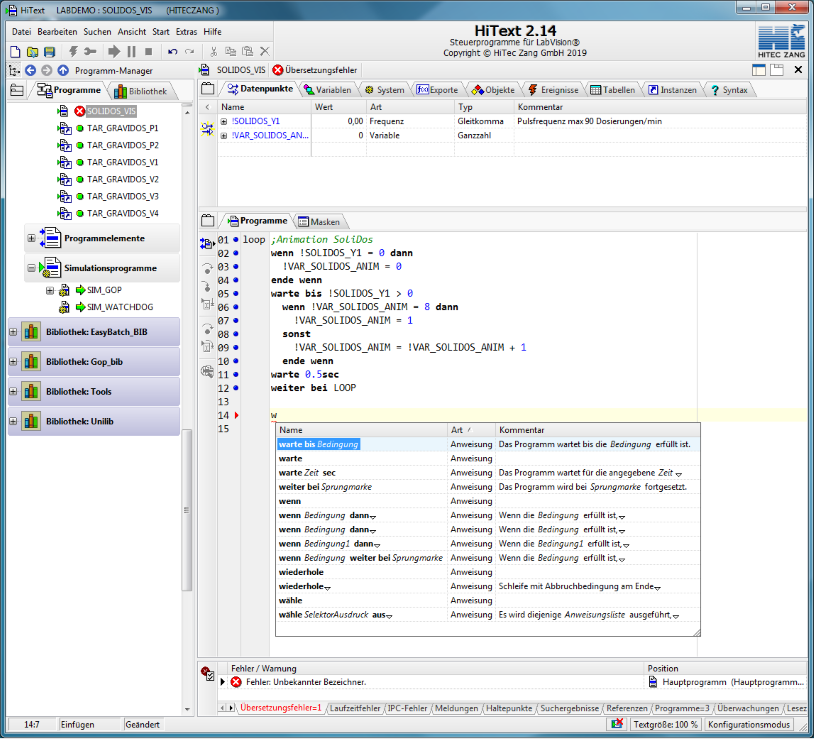Cut selection with scissors icon
Image resolution: width=814 pixels, height=739 pixels.
pyautogui.click(x=213, y=51)
